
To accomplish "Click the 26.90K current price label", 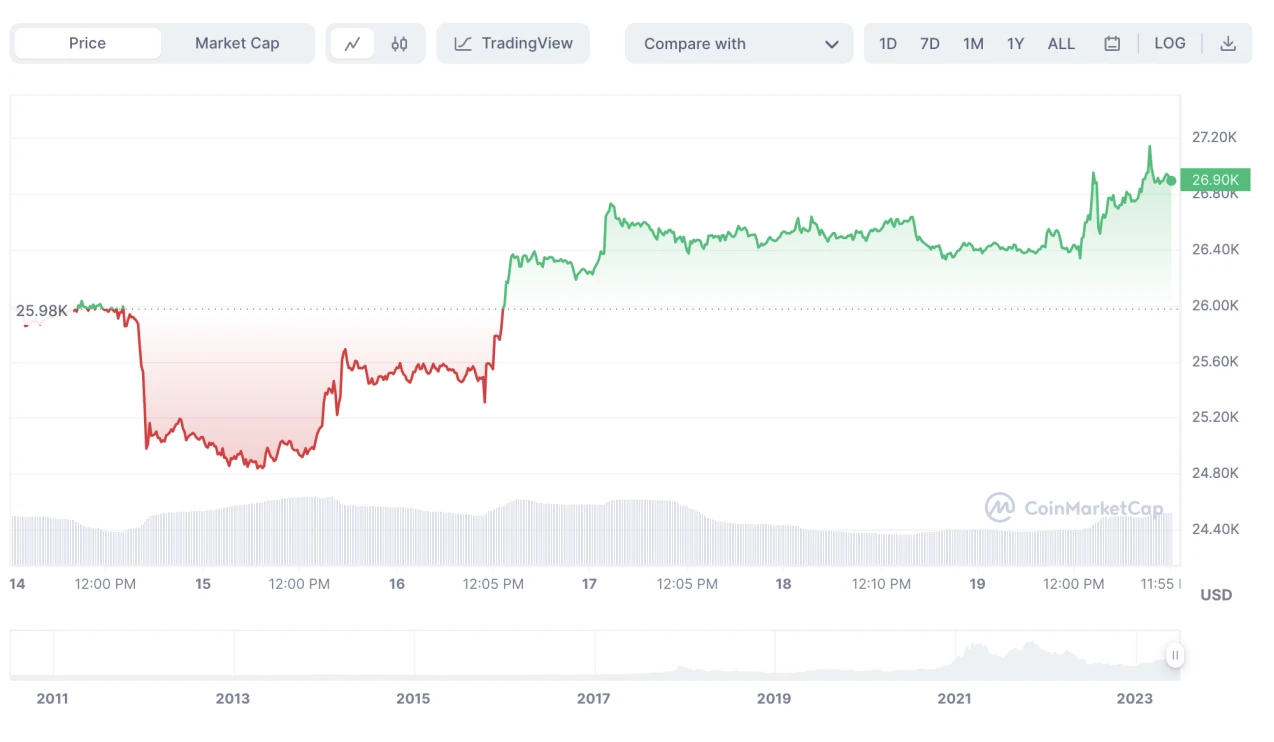I will pos(1215,180).
